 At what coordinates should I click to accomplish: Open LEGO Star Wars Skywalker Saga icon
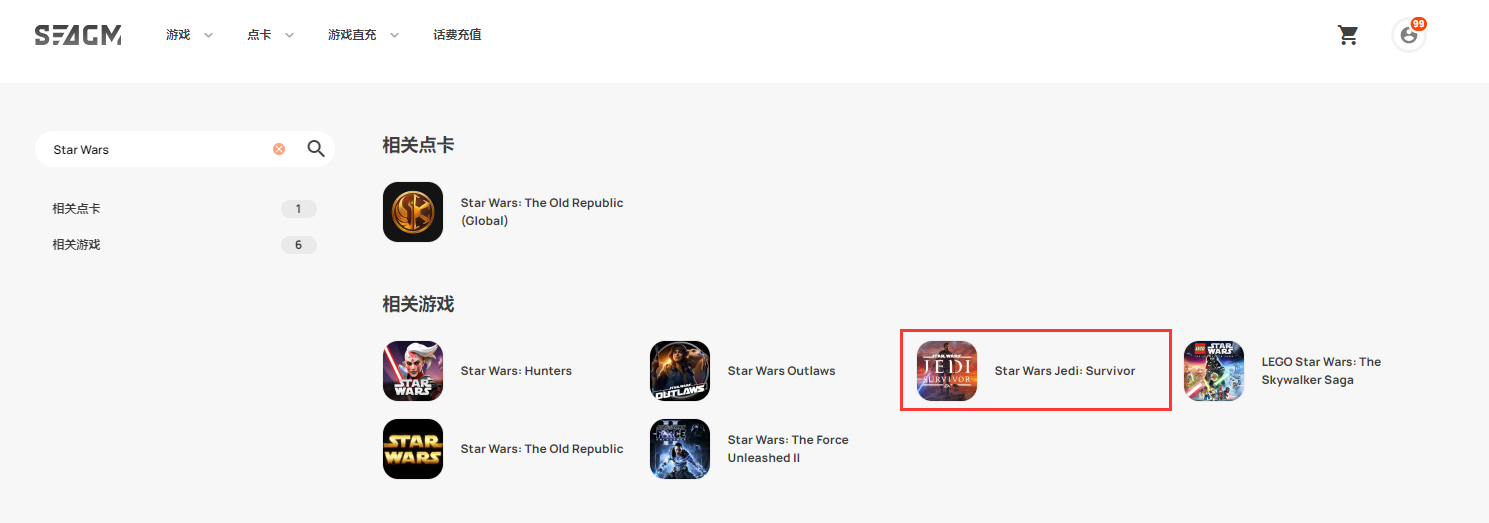point(1214,371)
